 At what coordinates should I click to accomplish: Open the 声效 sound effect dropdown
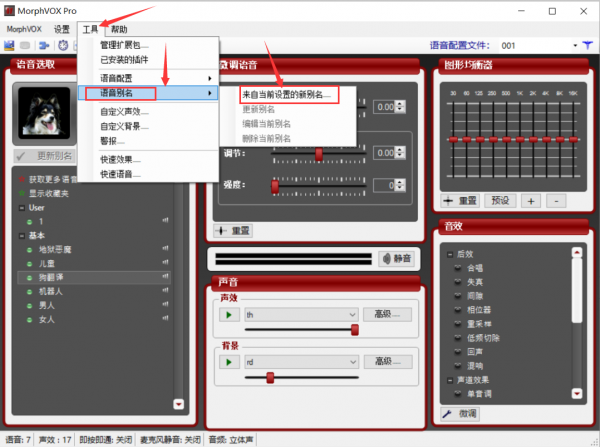(x=301, y=315)
